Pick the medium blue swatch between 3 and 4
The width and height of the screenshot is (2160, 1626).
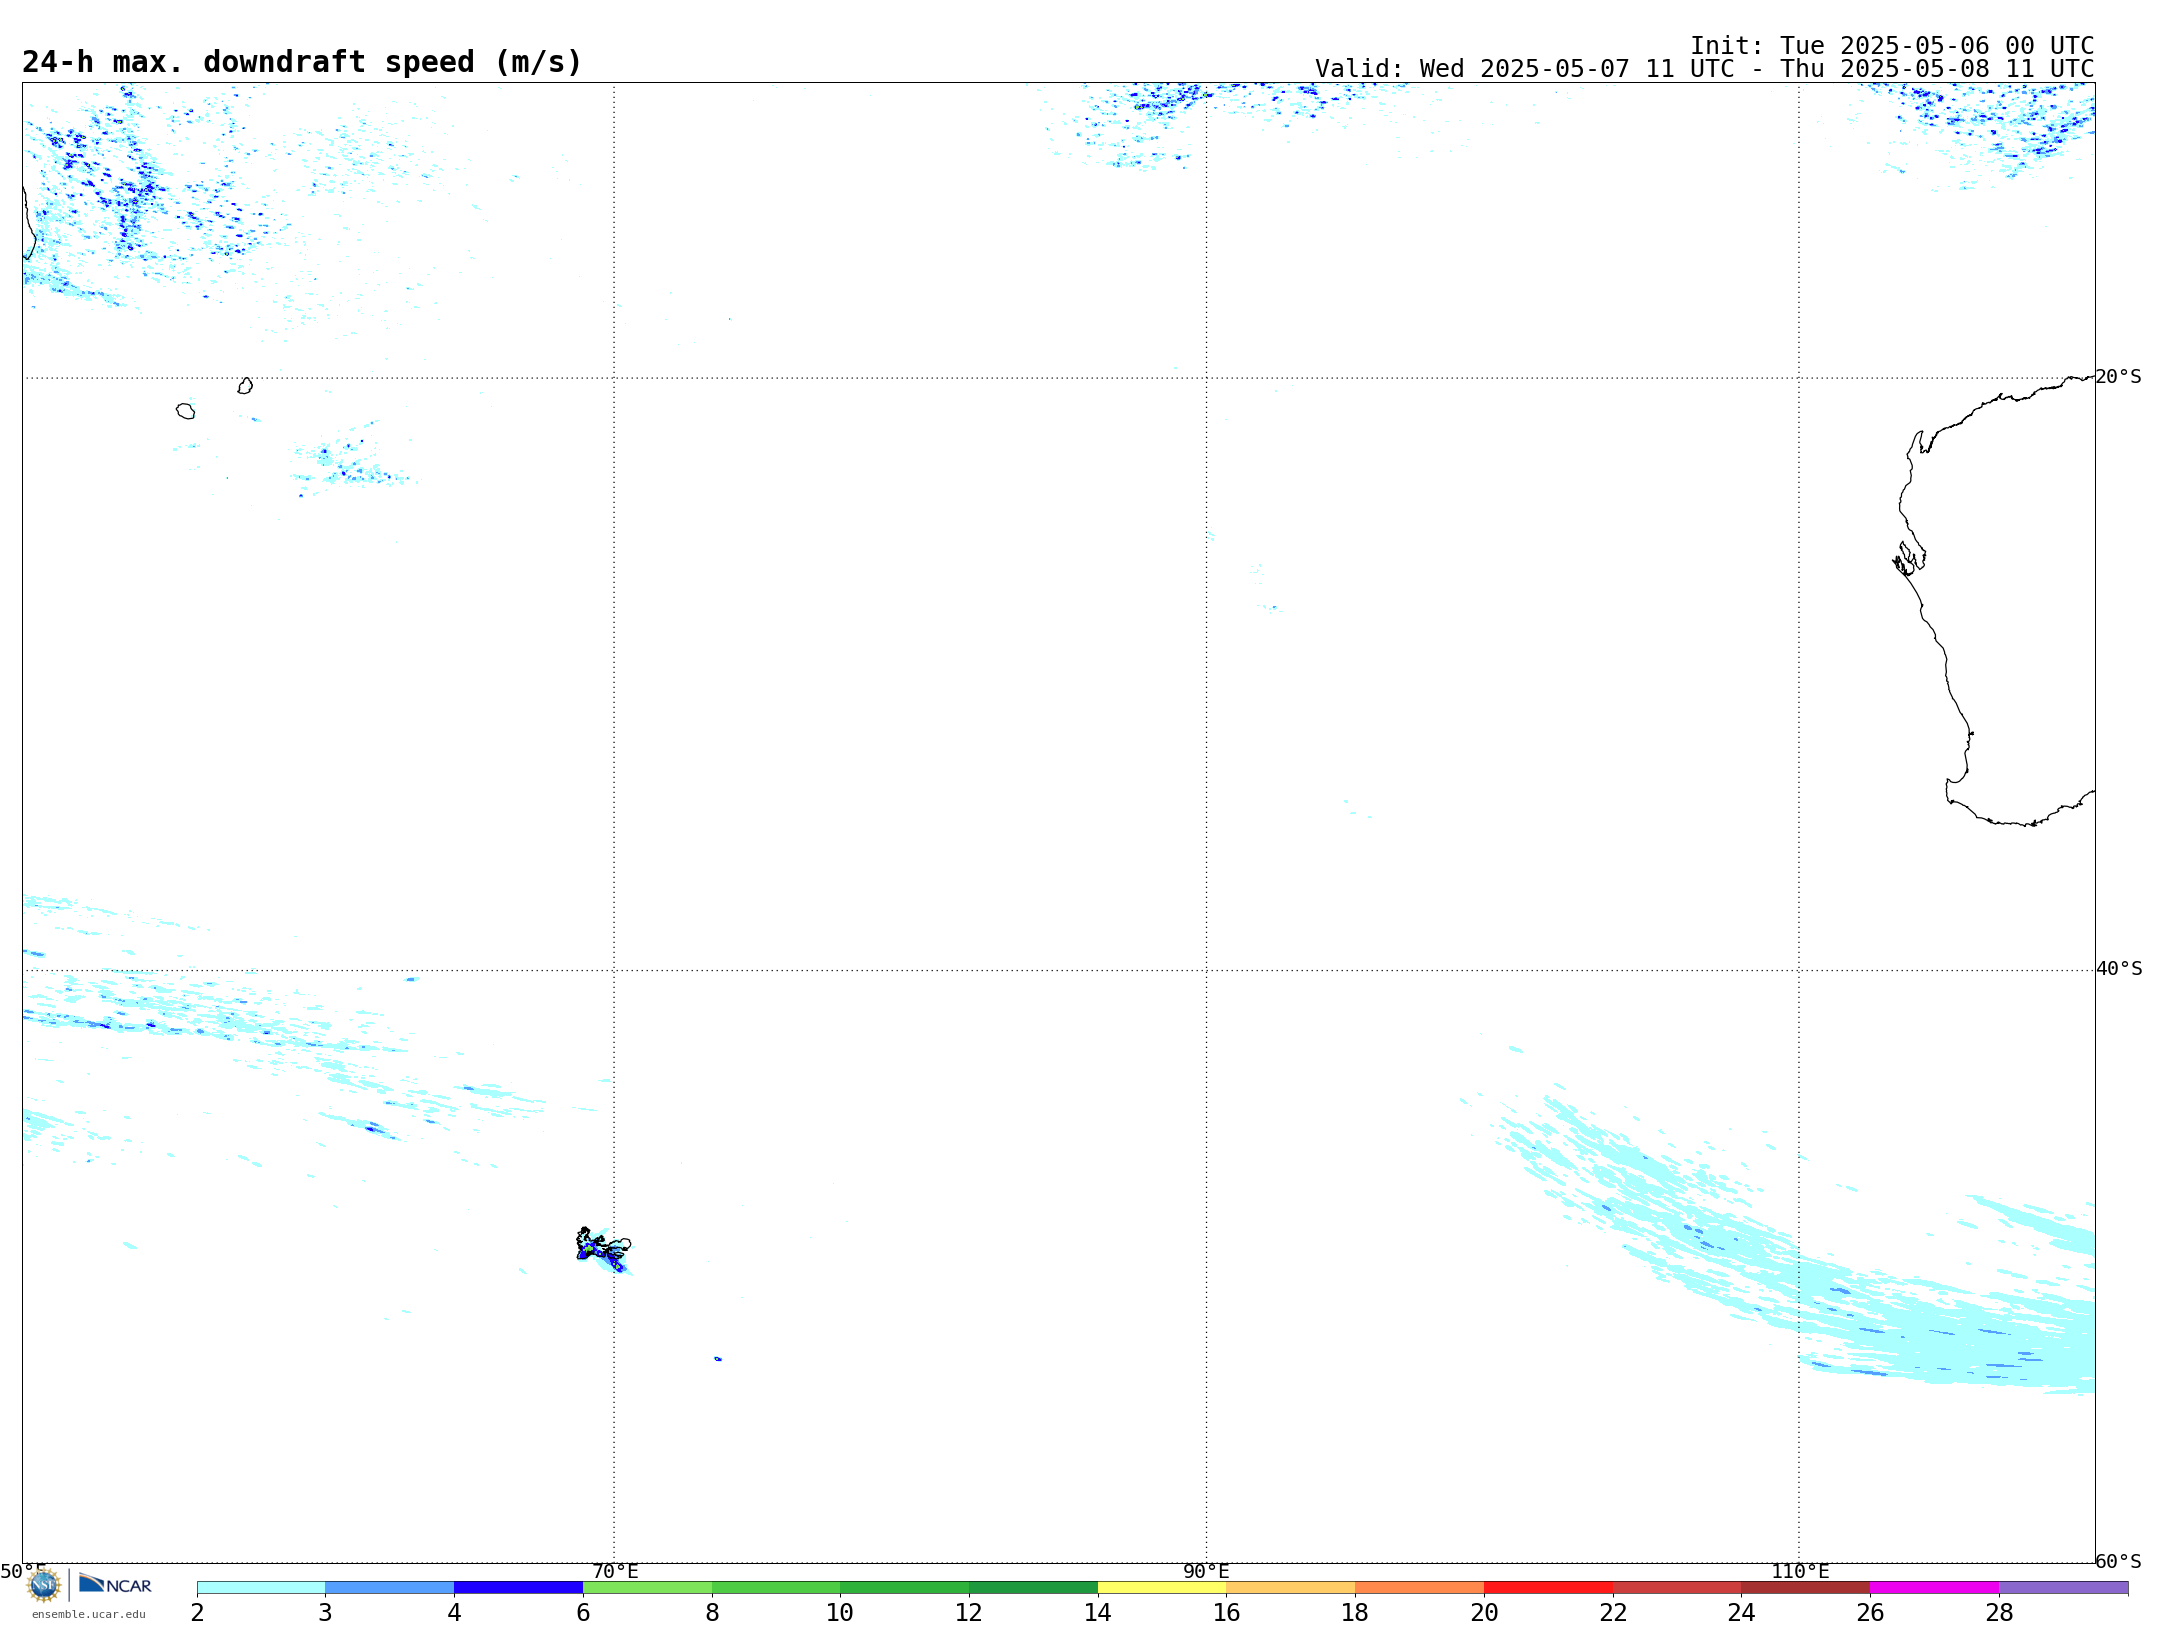coord(390,1588)
